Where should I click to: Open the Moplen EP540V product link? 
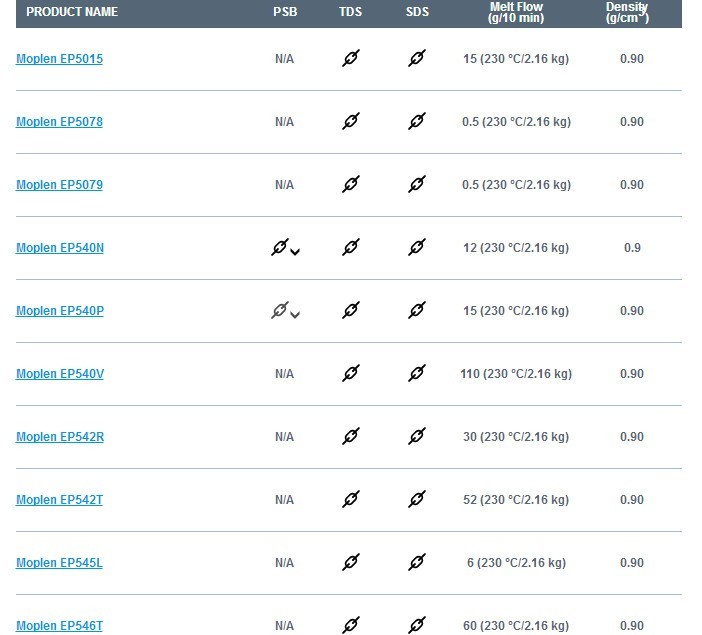(60, 373)
